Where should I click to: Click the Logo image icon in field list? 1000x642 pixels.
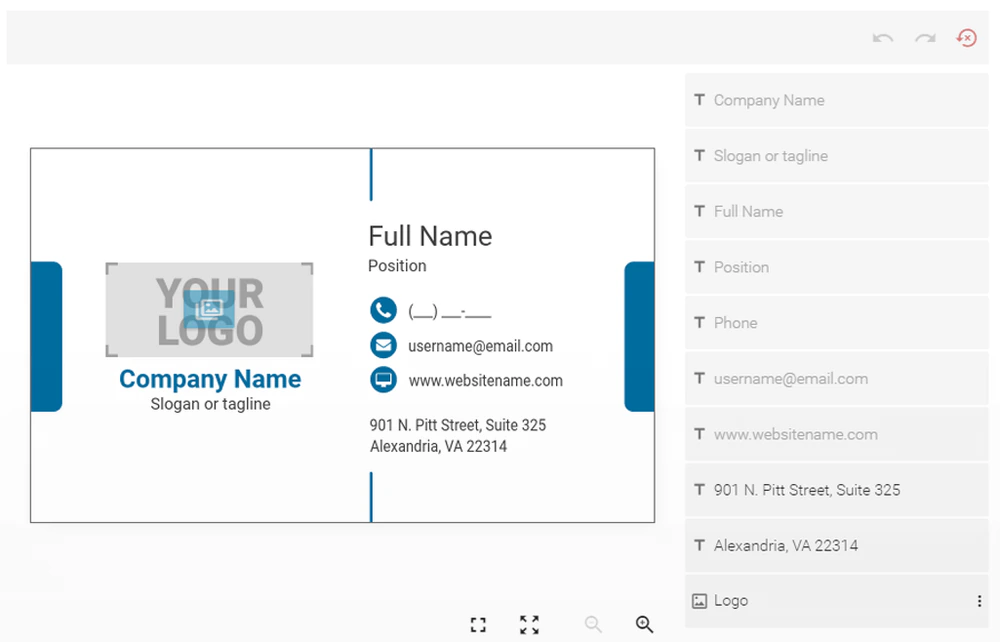pos(700,601)
